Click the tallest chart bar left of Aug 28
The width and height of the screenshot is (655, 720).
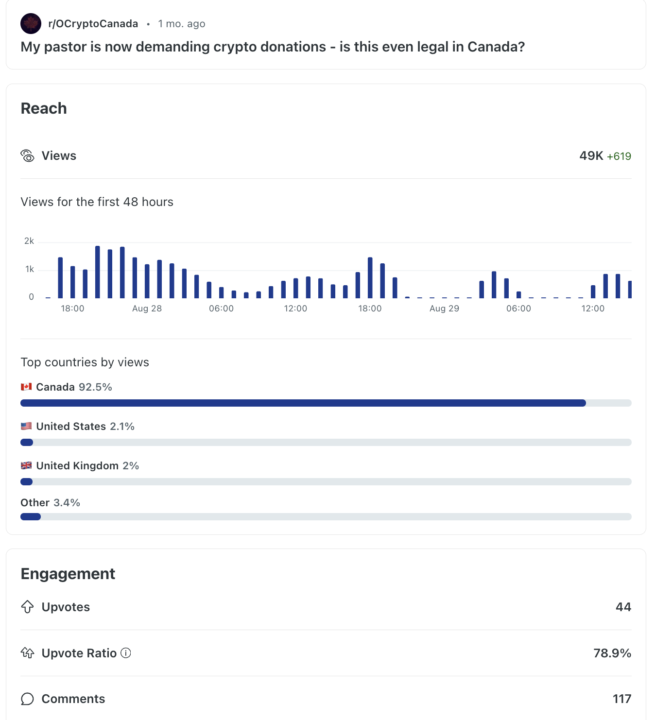(98, 272)
